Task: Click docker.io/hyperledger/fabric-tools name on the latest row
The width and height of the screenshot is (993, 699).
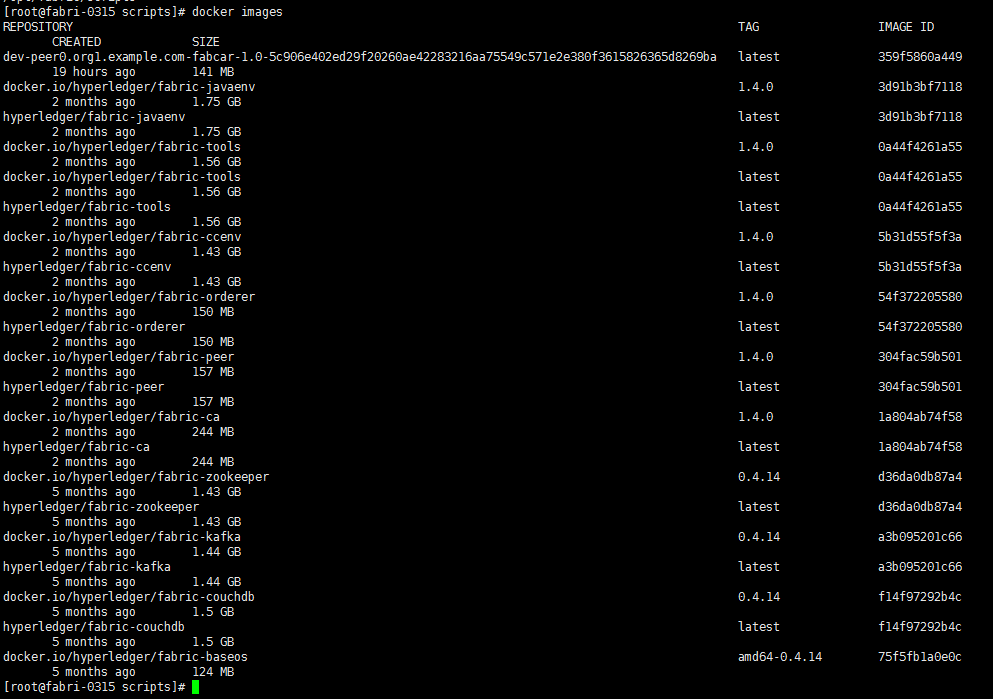Action: [x=122, y=177]
